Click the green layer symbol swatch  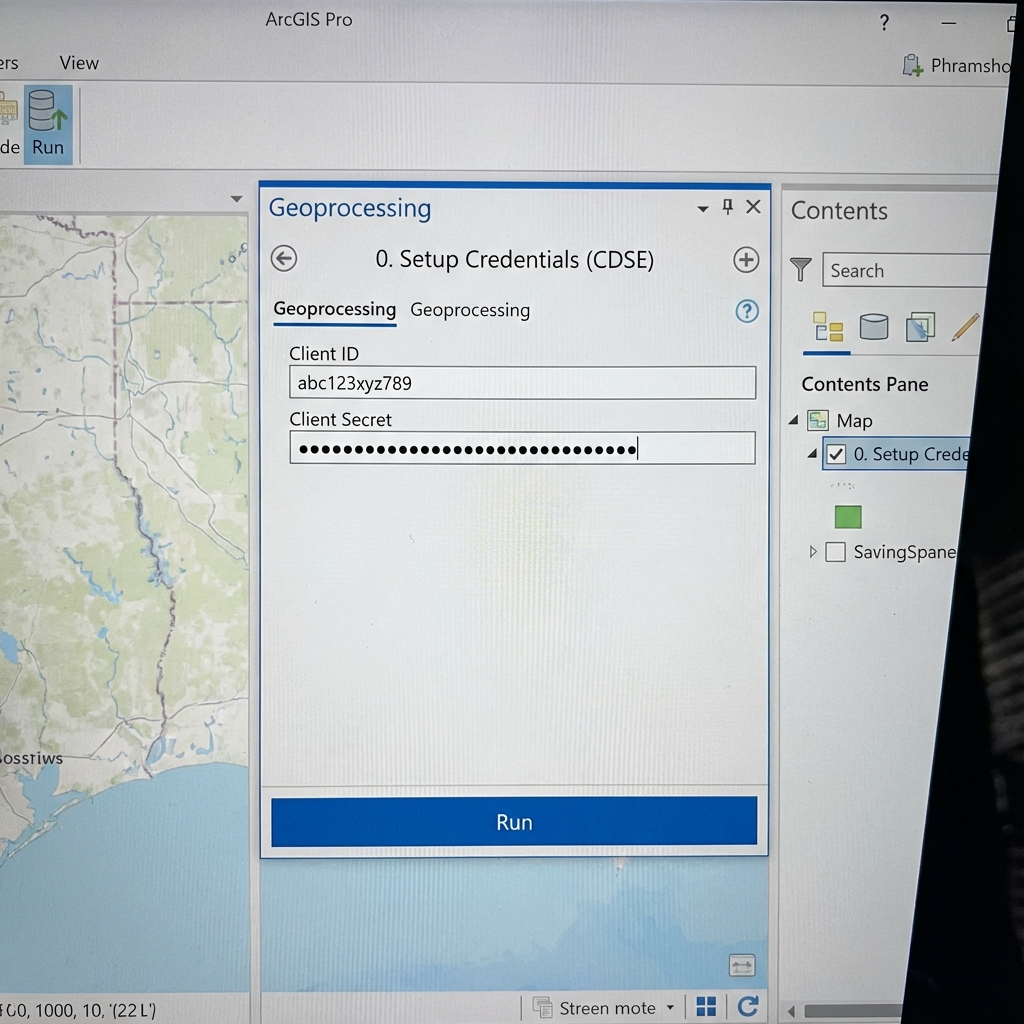click(x=848, y=517)
